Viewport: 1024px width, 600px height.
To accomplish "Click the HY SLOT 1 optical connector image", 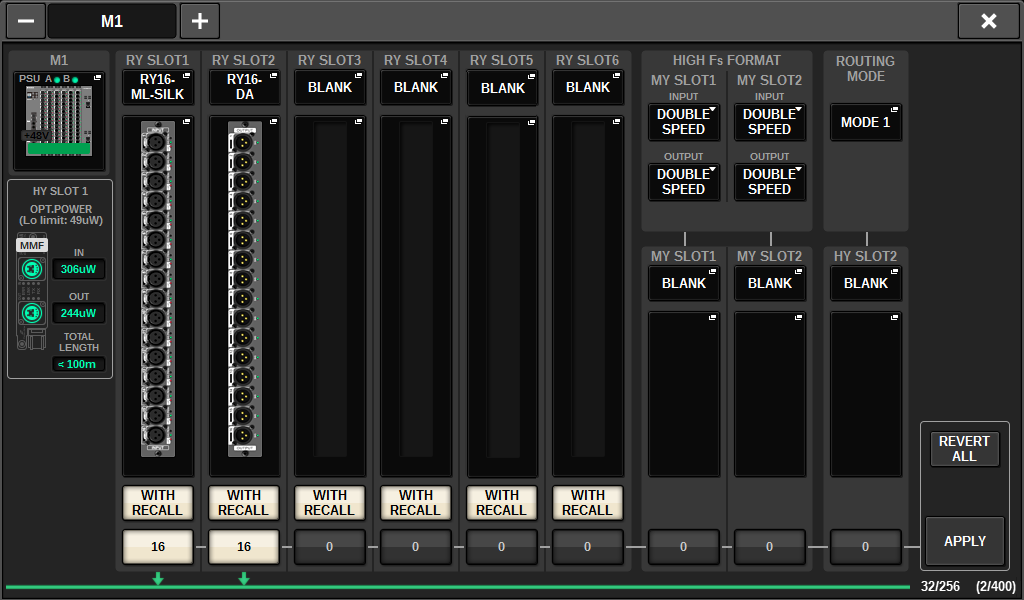I will point(30,292).
